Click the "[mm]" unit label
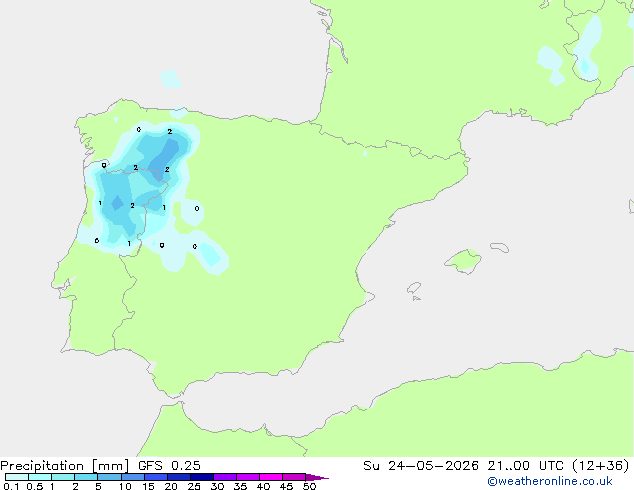This screenshot has height=490, width=634. (111, 466)
